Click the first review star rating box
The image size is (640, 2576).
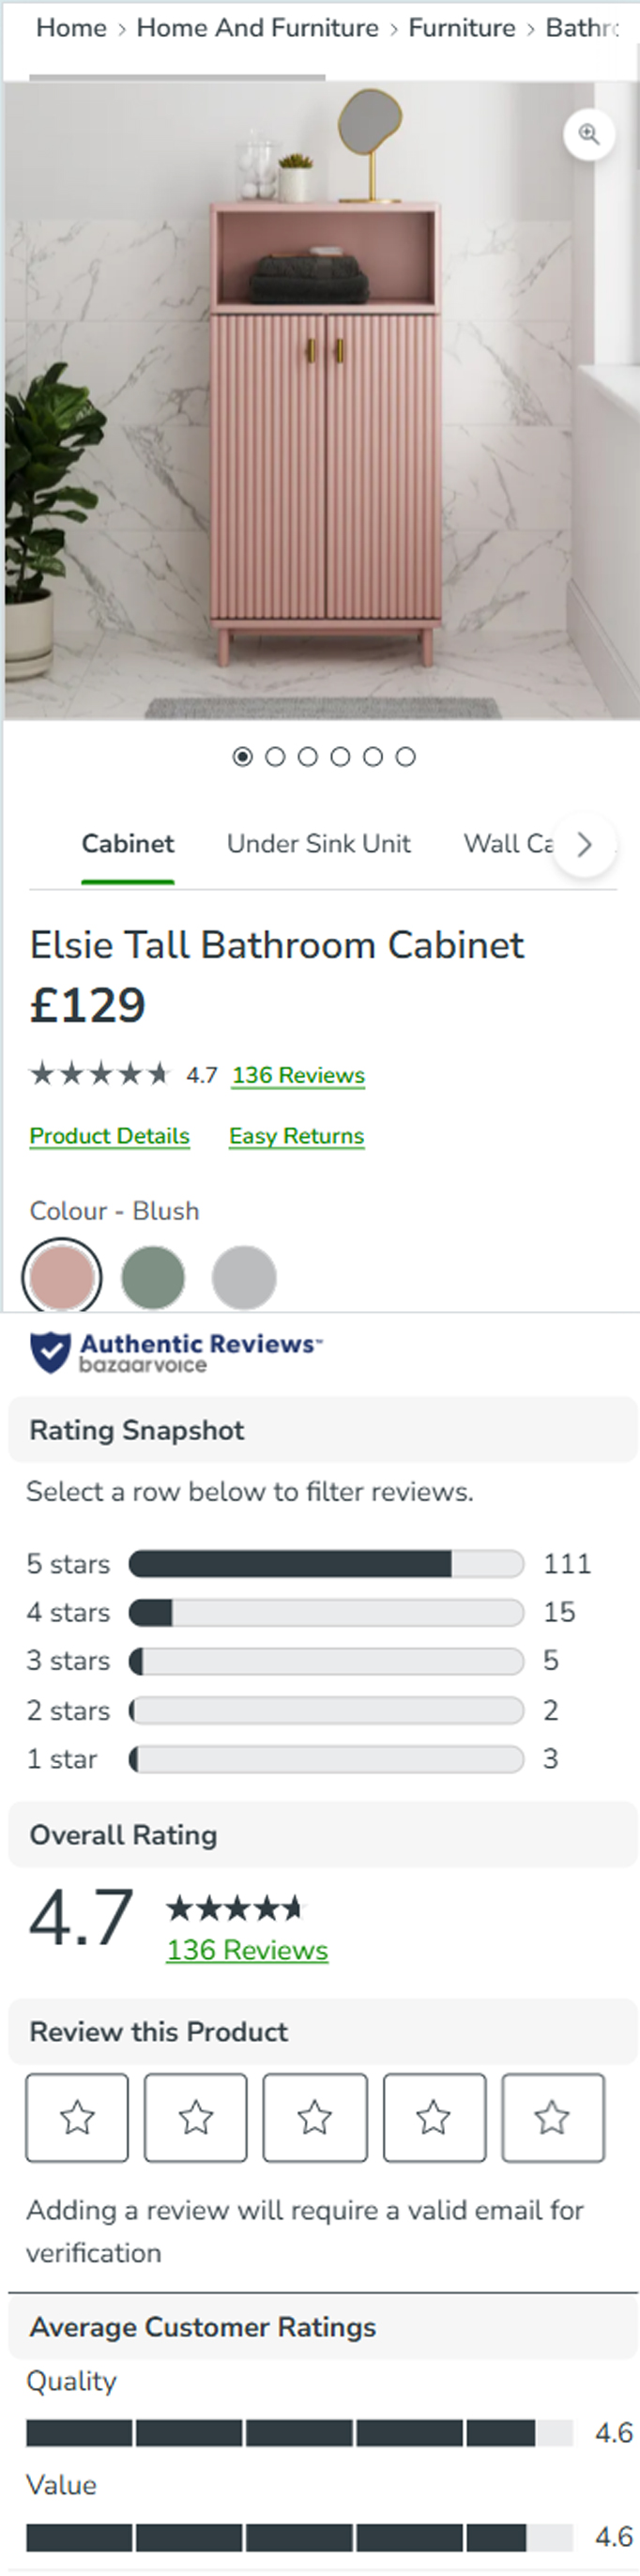click(77, 2117)
